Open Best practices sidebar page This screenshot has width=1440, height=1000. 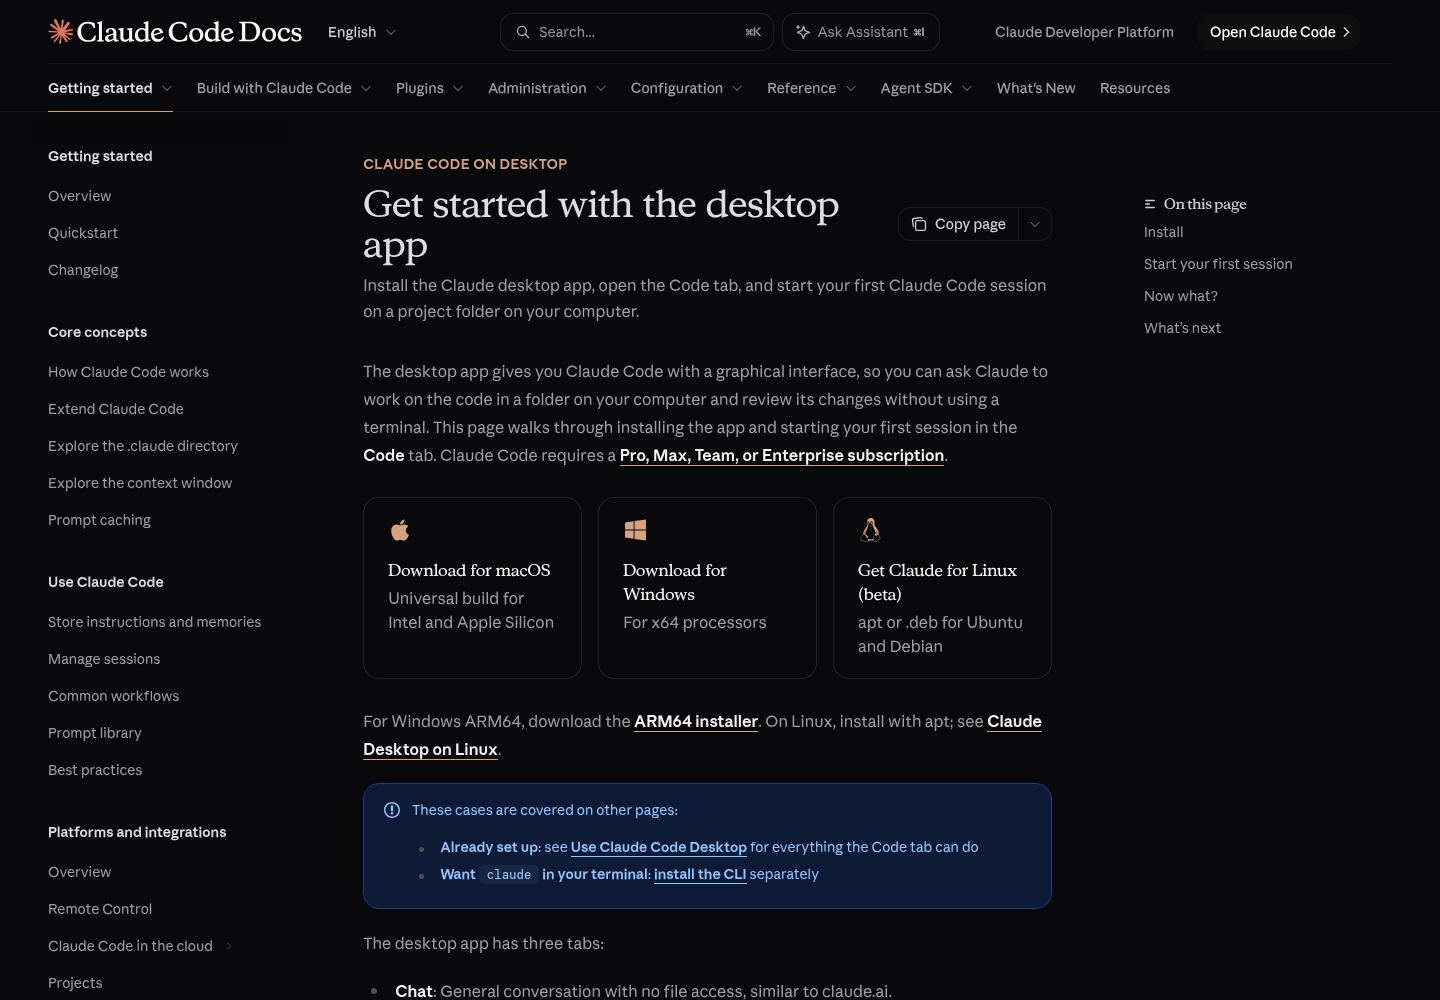coord(95,770)
